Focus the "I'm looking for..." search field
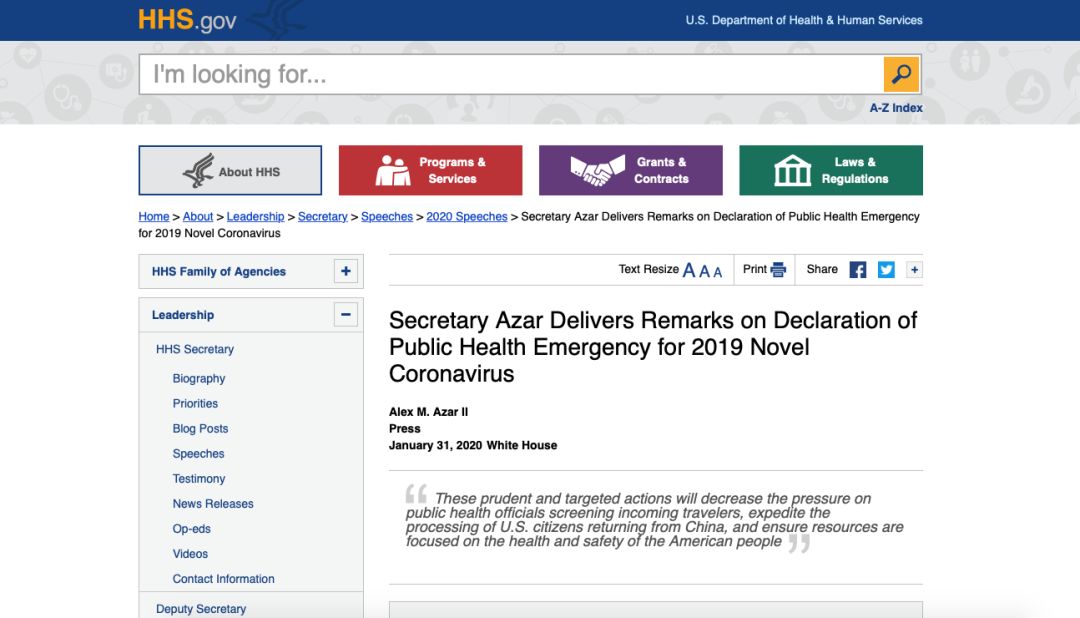 (x=511, y=74)
